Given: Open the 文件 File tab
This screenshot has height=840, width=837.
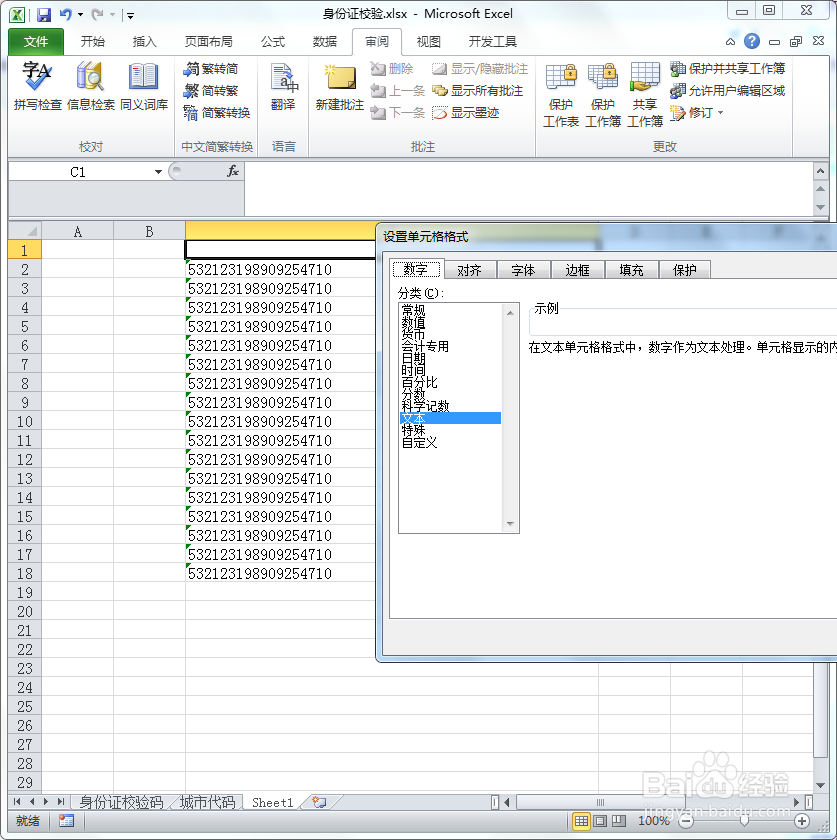Looking at the screenshot, I should tap(36, 42).
